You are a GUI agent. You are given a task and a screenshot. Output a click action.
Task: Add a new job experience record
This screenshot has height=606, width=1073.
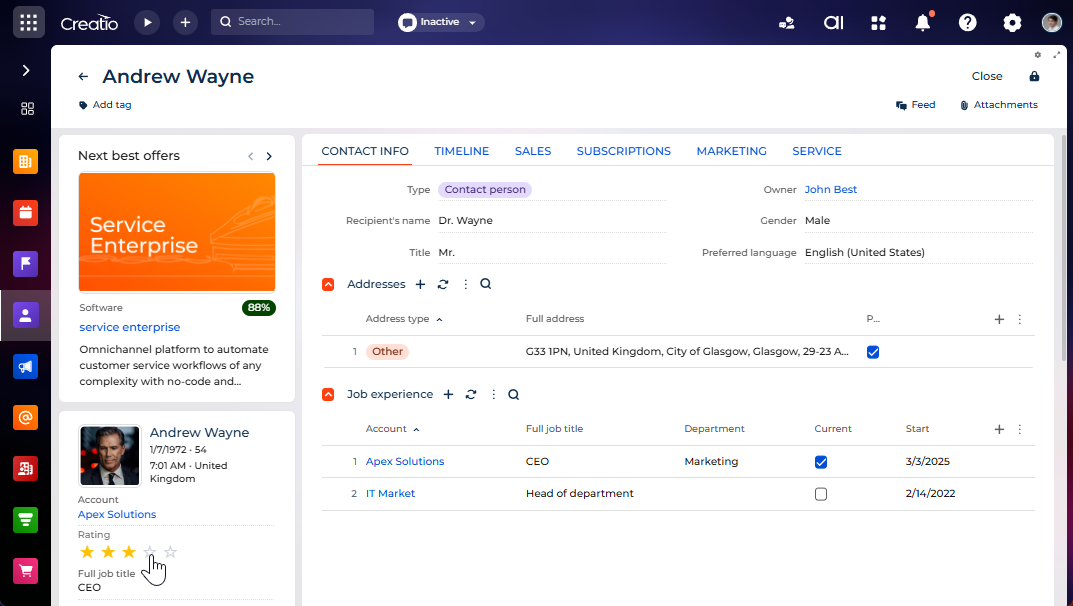tap(448, 394)
